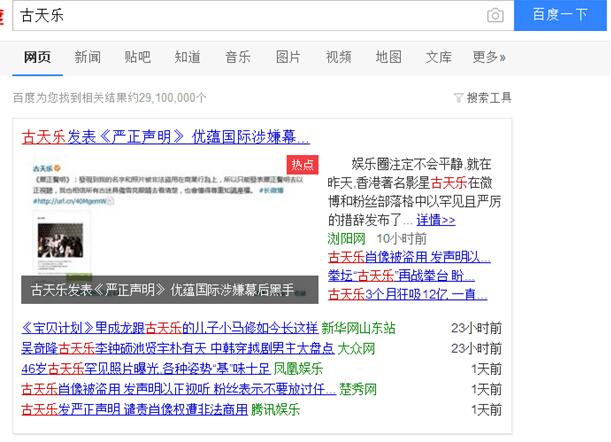Image resolution: width=611 pixels, height=442 pixels.
Task: Click the 详情>> link
Action: click(x=436, y=220)
